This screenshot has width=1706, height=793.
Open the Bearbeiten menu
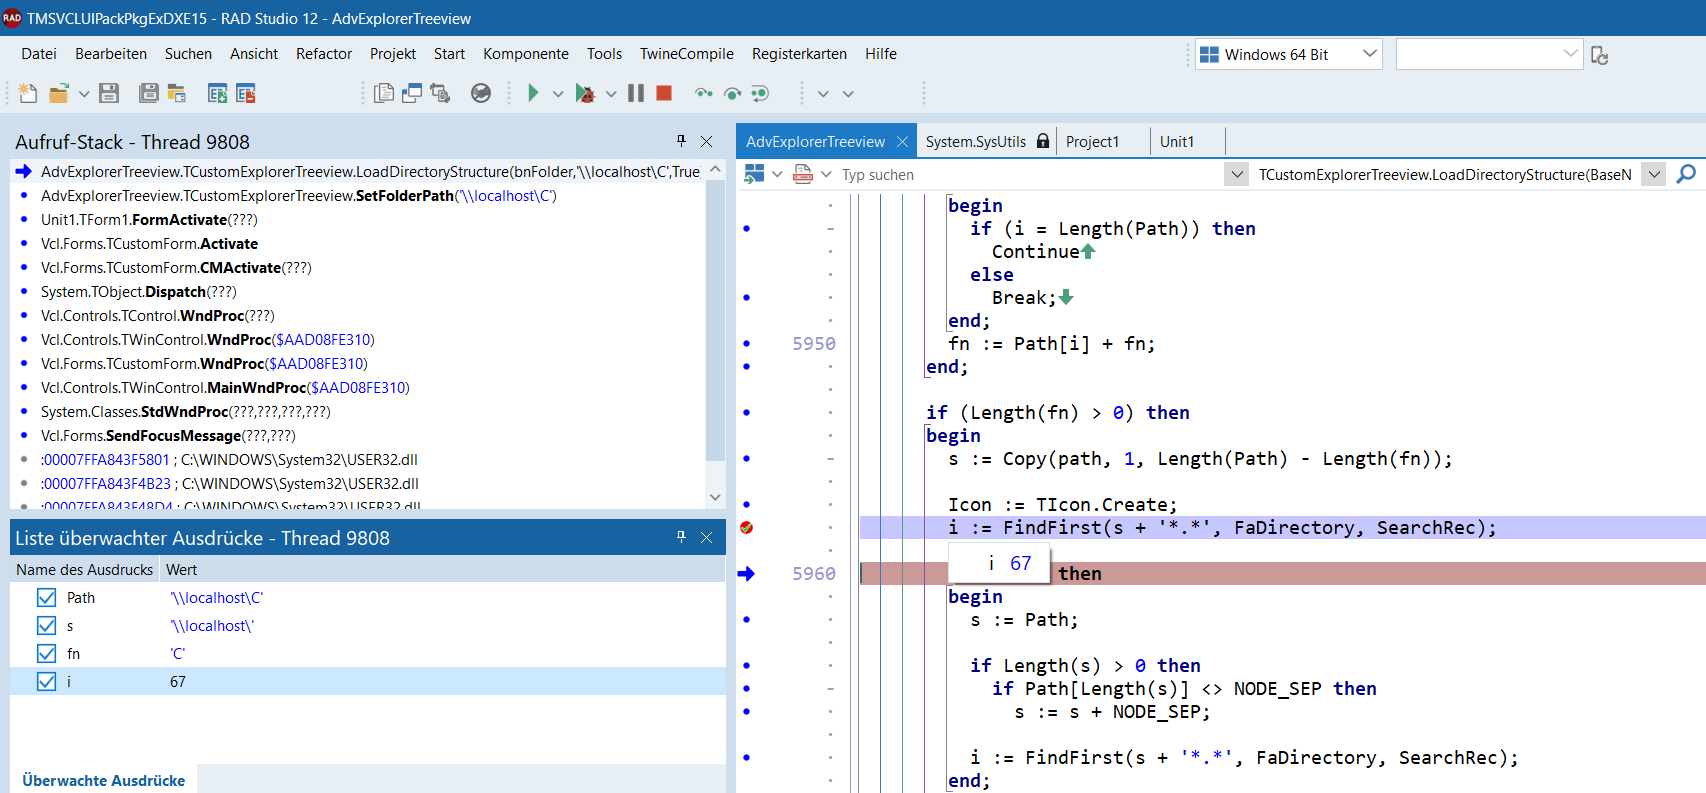[111, 54]
